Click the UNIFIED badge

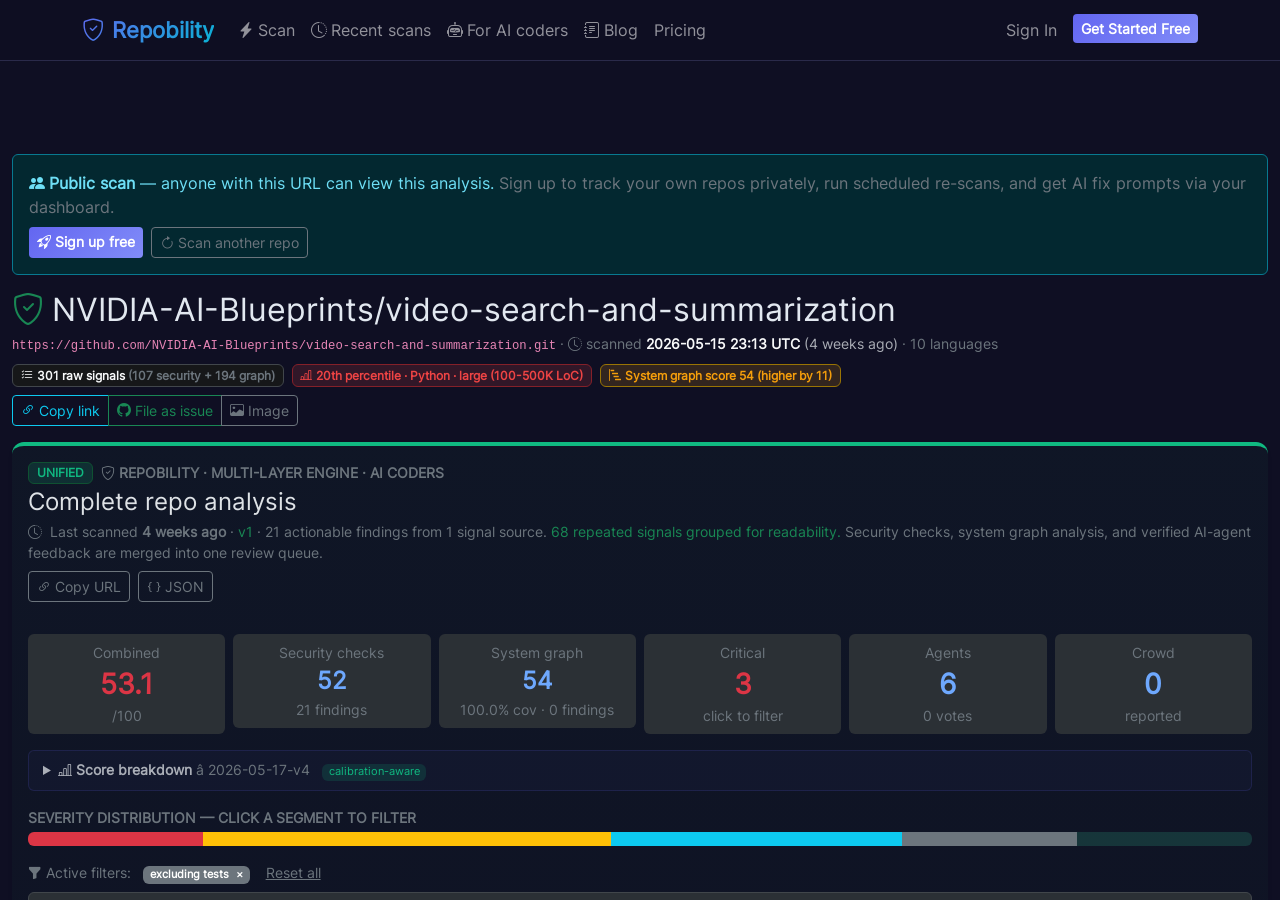pos(60,473)
